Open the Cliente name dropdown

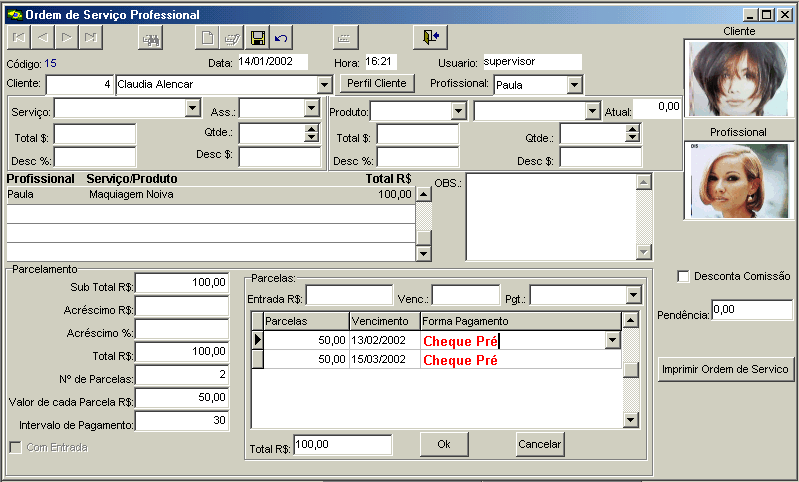(x=323, y=85)
